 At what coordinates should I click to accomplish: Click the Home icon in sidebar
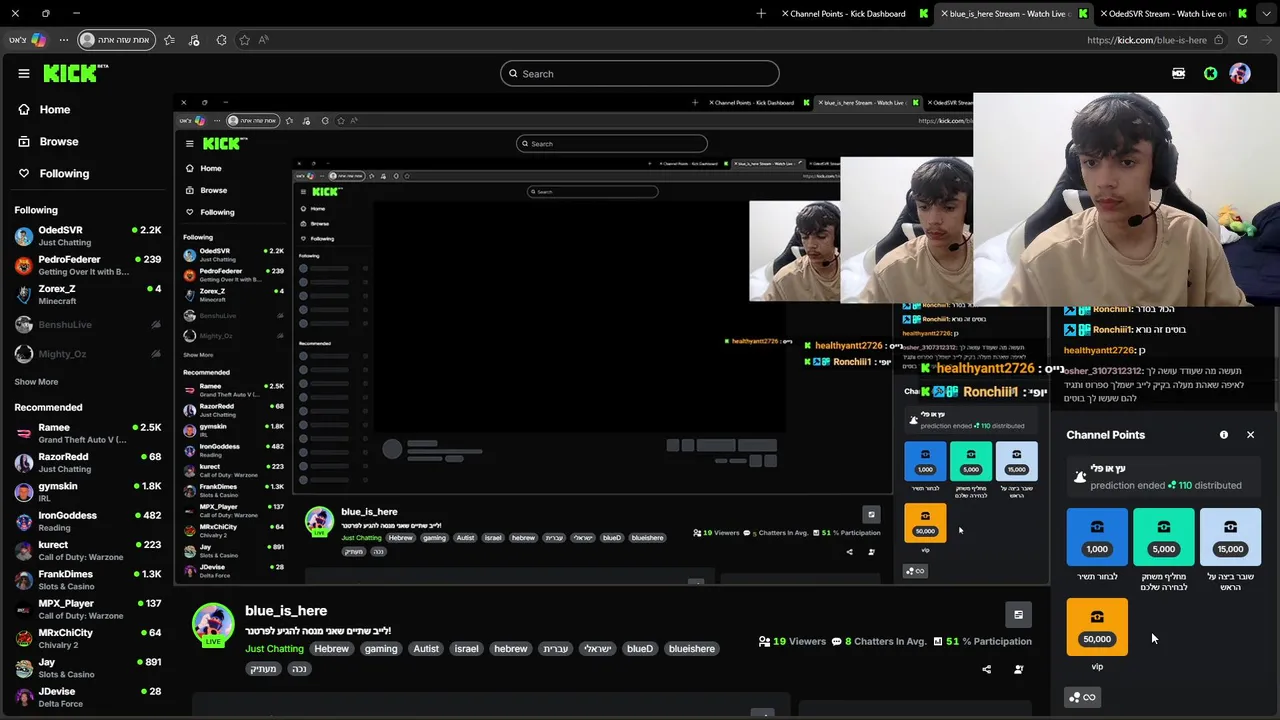[x=24, y=109]
